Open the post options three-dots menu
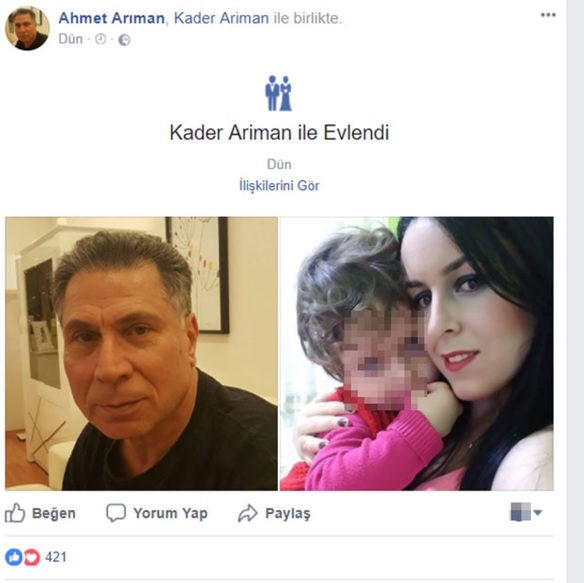This screenshot has height=583, width=584. [x=548, y=15]
